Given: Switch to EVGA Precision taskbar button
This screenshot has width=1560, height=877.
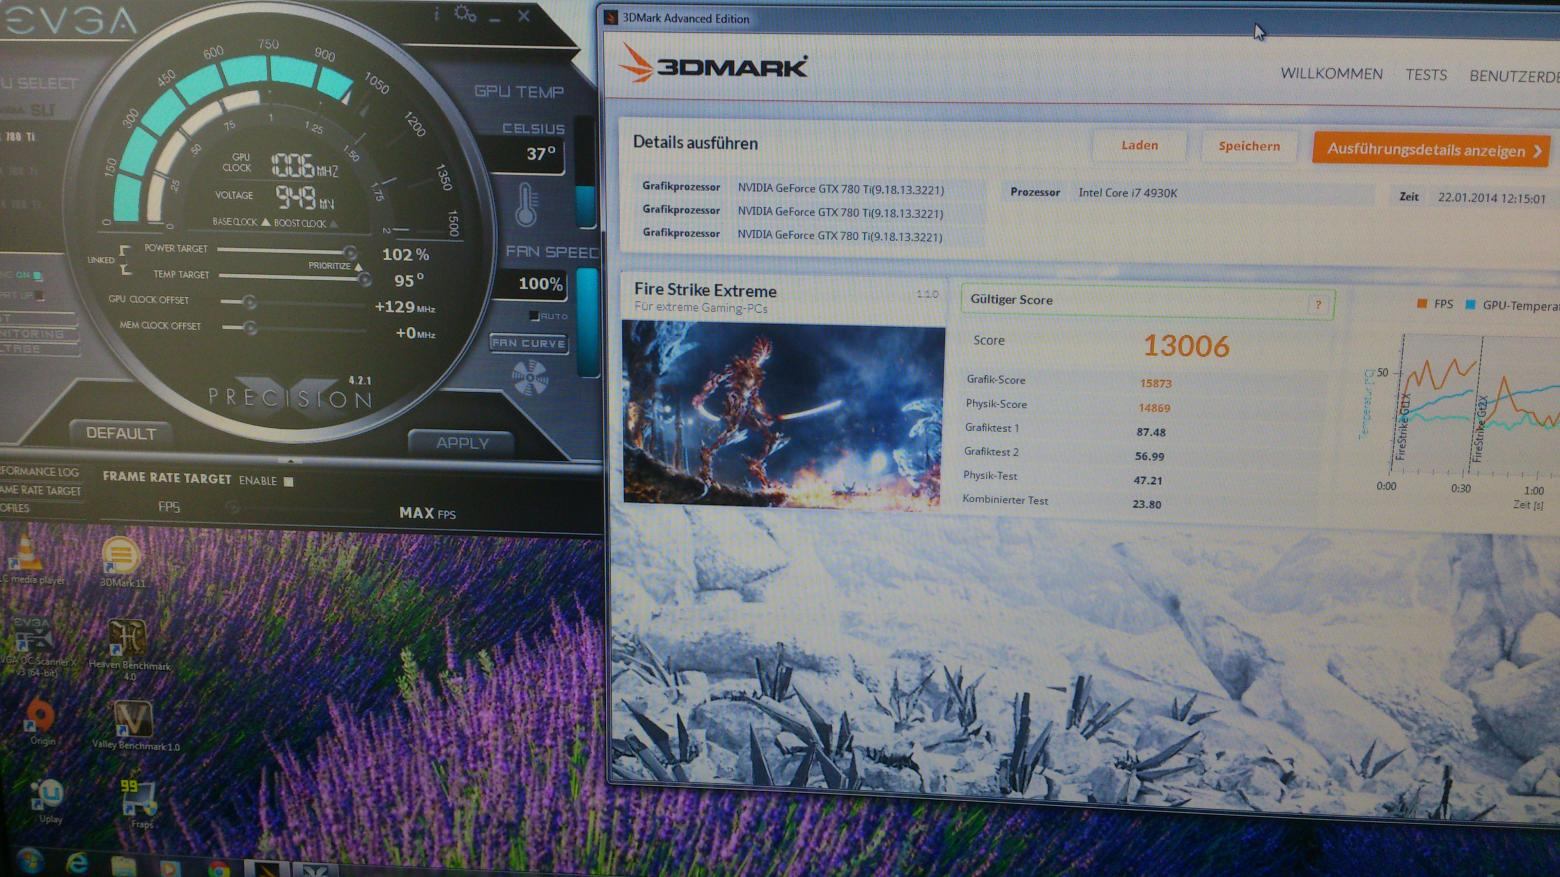Looking at the screenshot, I should [x=314, y=869].
